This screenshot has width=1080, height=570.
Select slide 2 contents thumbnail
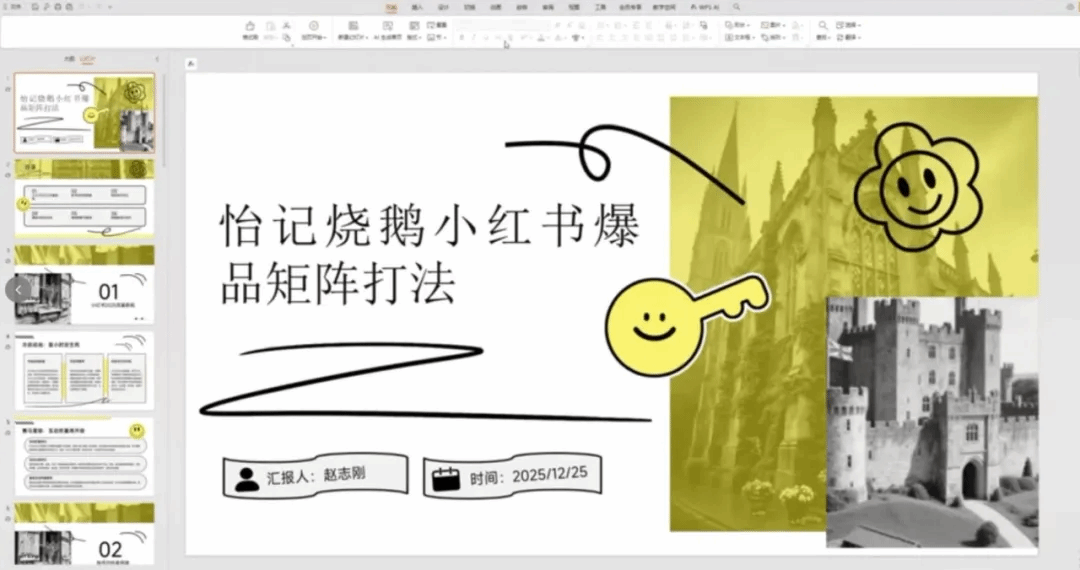(85, 199)
